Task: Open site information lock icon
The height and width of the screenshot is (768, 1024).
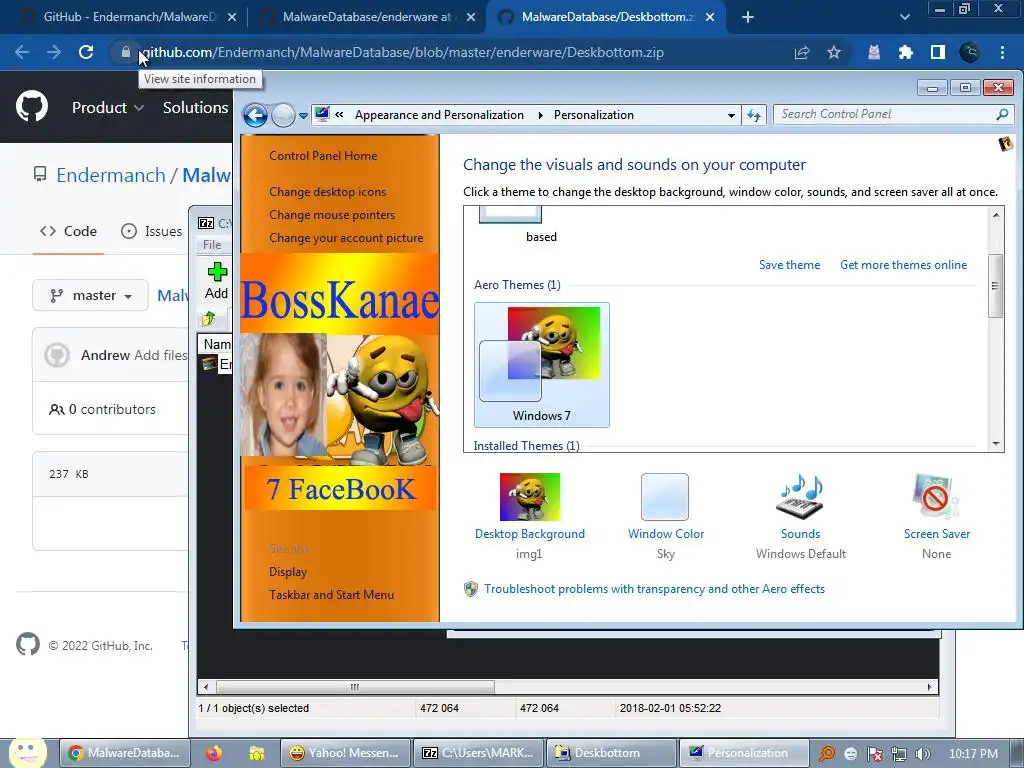Action: click(126, 52)
